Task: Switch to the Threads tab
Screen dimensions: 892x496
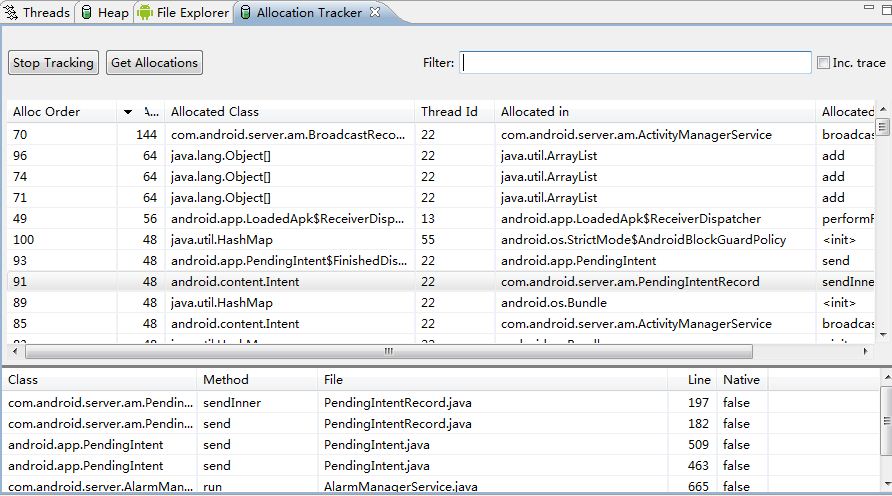Action: tap(37, 13)
